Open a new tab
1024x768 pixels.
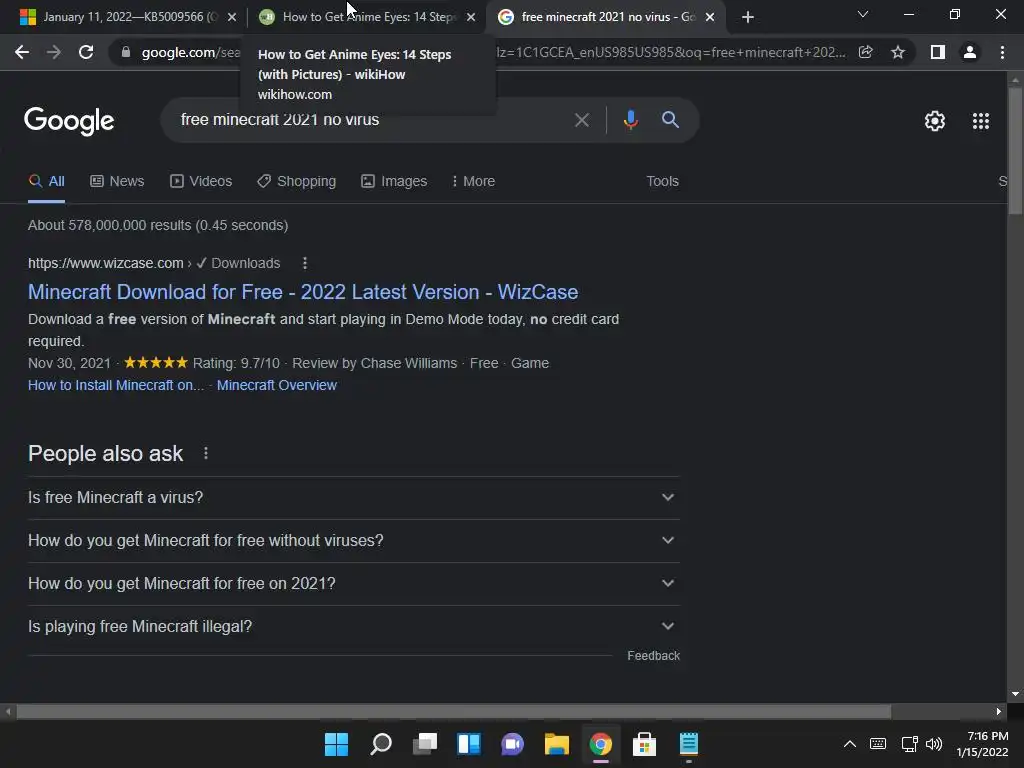748,17
